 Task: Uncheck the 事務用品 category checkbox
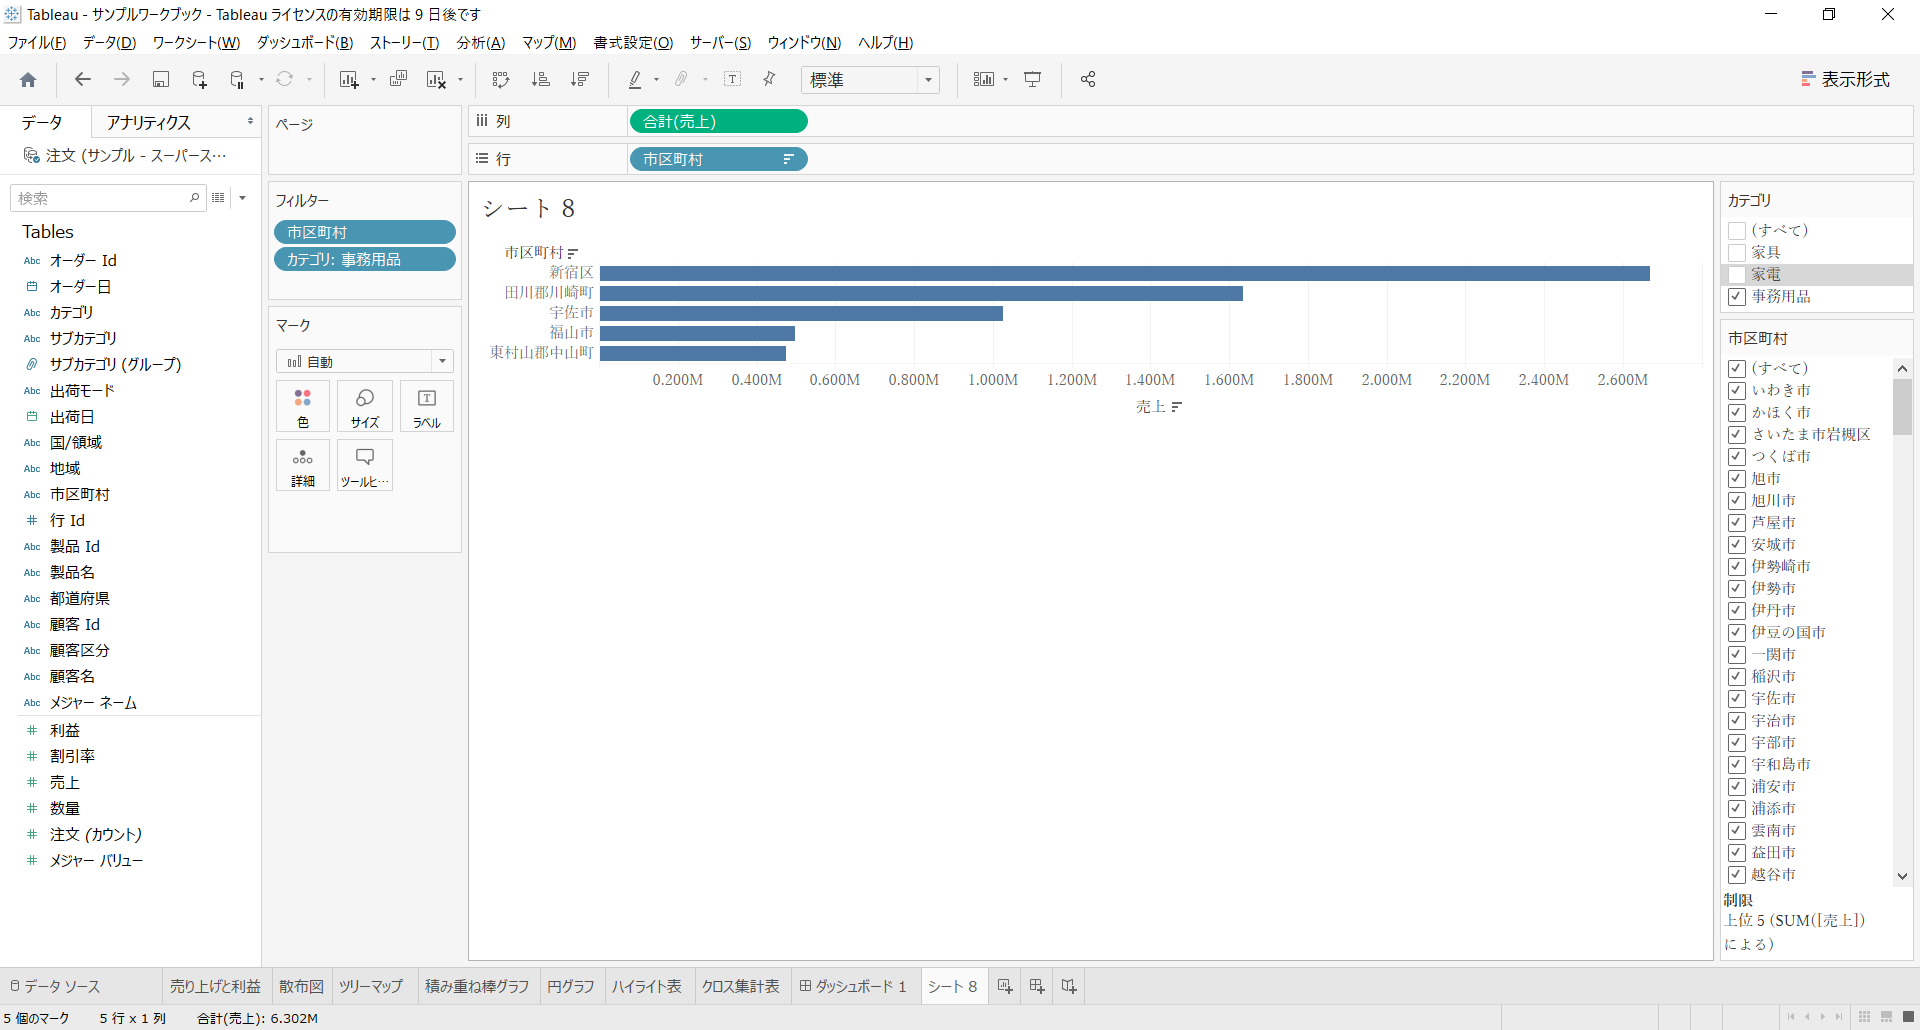(1737, 297)
